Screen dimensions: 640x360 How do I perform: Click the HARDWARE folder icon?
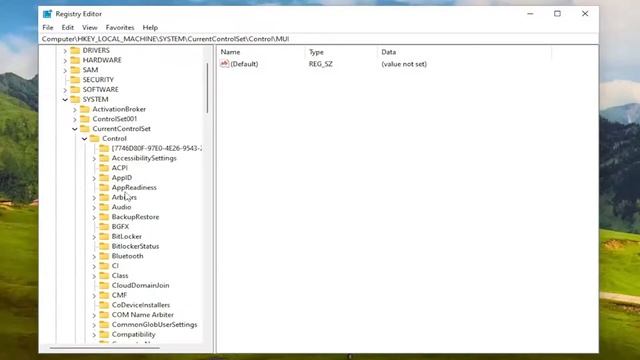pos(75,60)
